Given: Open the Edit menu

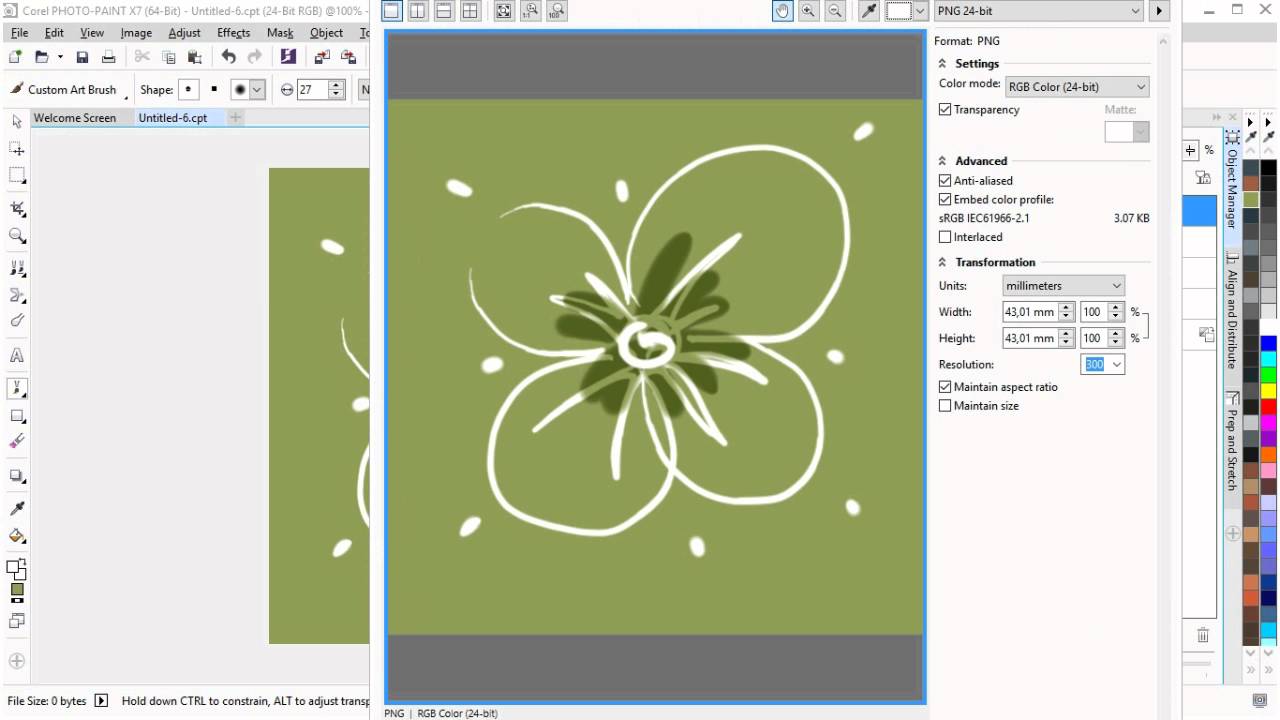Looking at the screenshot, I should click(x=54, y=33).
